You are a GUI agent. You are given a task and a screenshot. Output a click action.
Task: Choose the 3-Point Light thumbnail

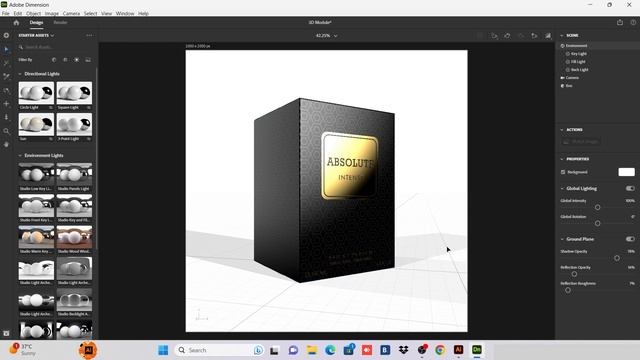[x=74, y=124]
